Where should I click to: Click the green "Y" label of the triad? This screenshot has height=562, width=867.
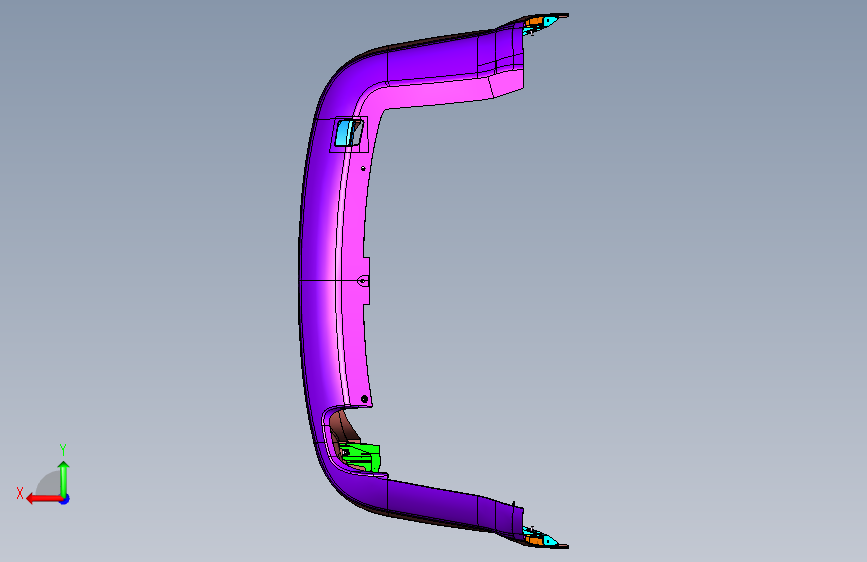(x=63, y=450)
